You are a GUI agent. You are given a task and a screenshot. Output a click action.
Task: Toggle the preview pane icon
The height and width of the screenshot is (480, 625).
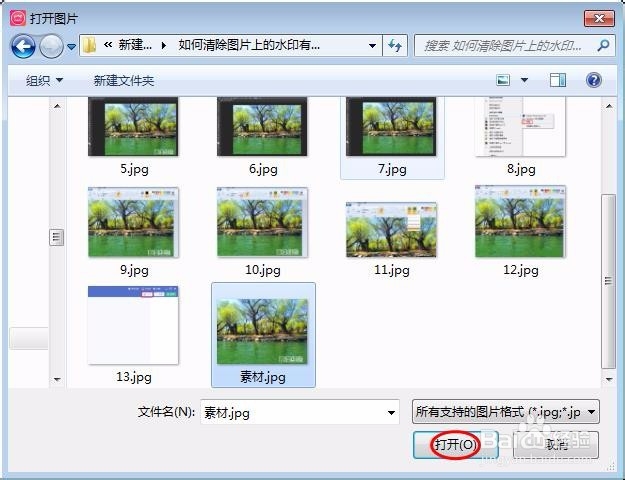coord(558,80)
